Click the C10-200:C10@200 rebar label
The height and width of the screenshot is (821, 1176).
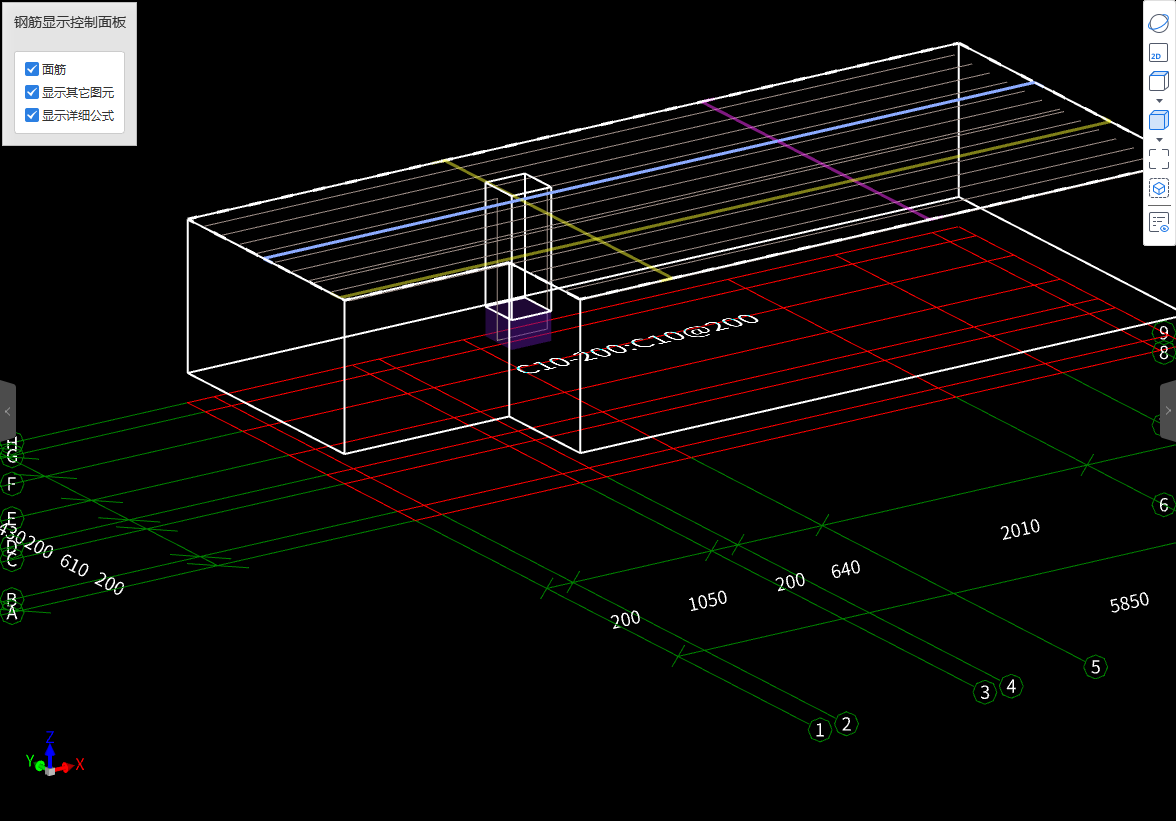pyautogui.click(x=638, y=343)
